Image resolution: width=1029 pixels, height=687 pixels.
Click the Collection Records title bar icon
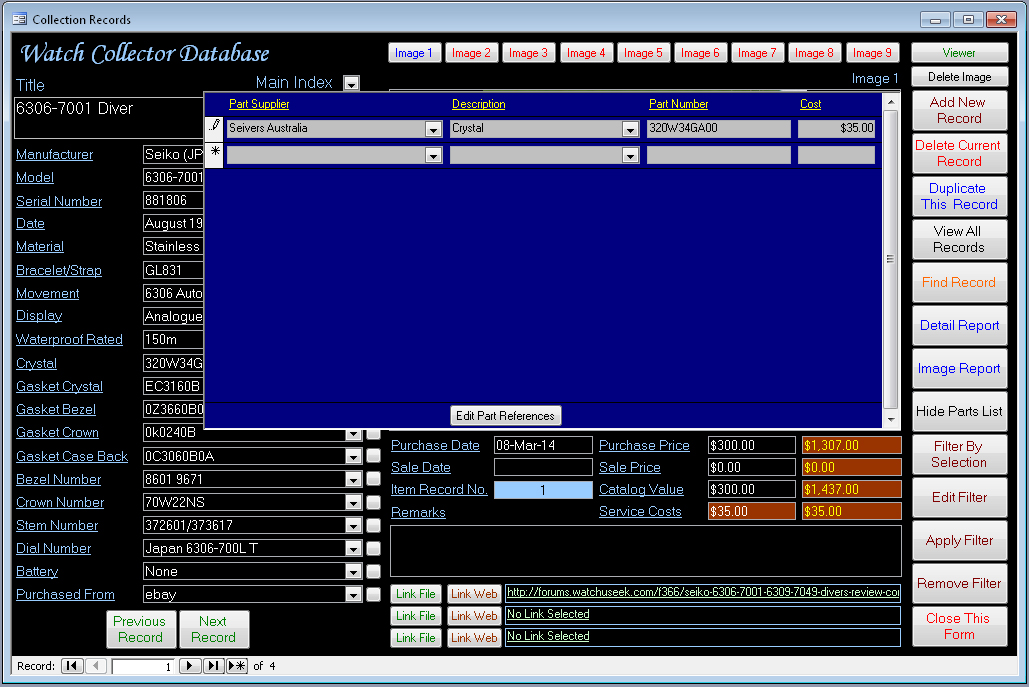pos(18,19)
